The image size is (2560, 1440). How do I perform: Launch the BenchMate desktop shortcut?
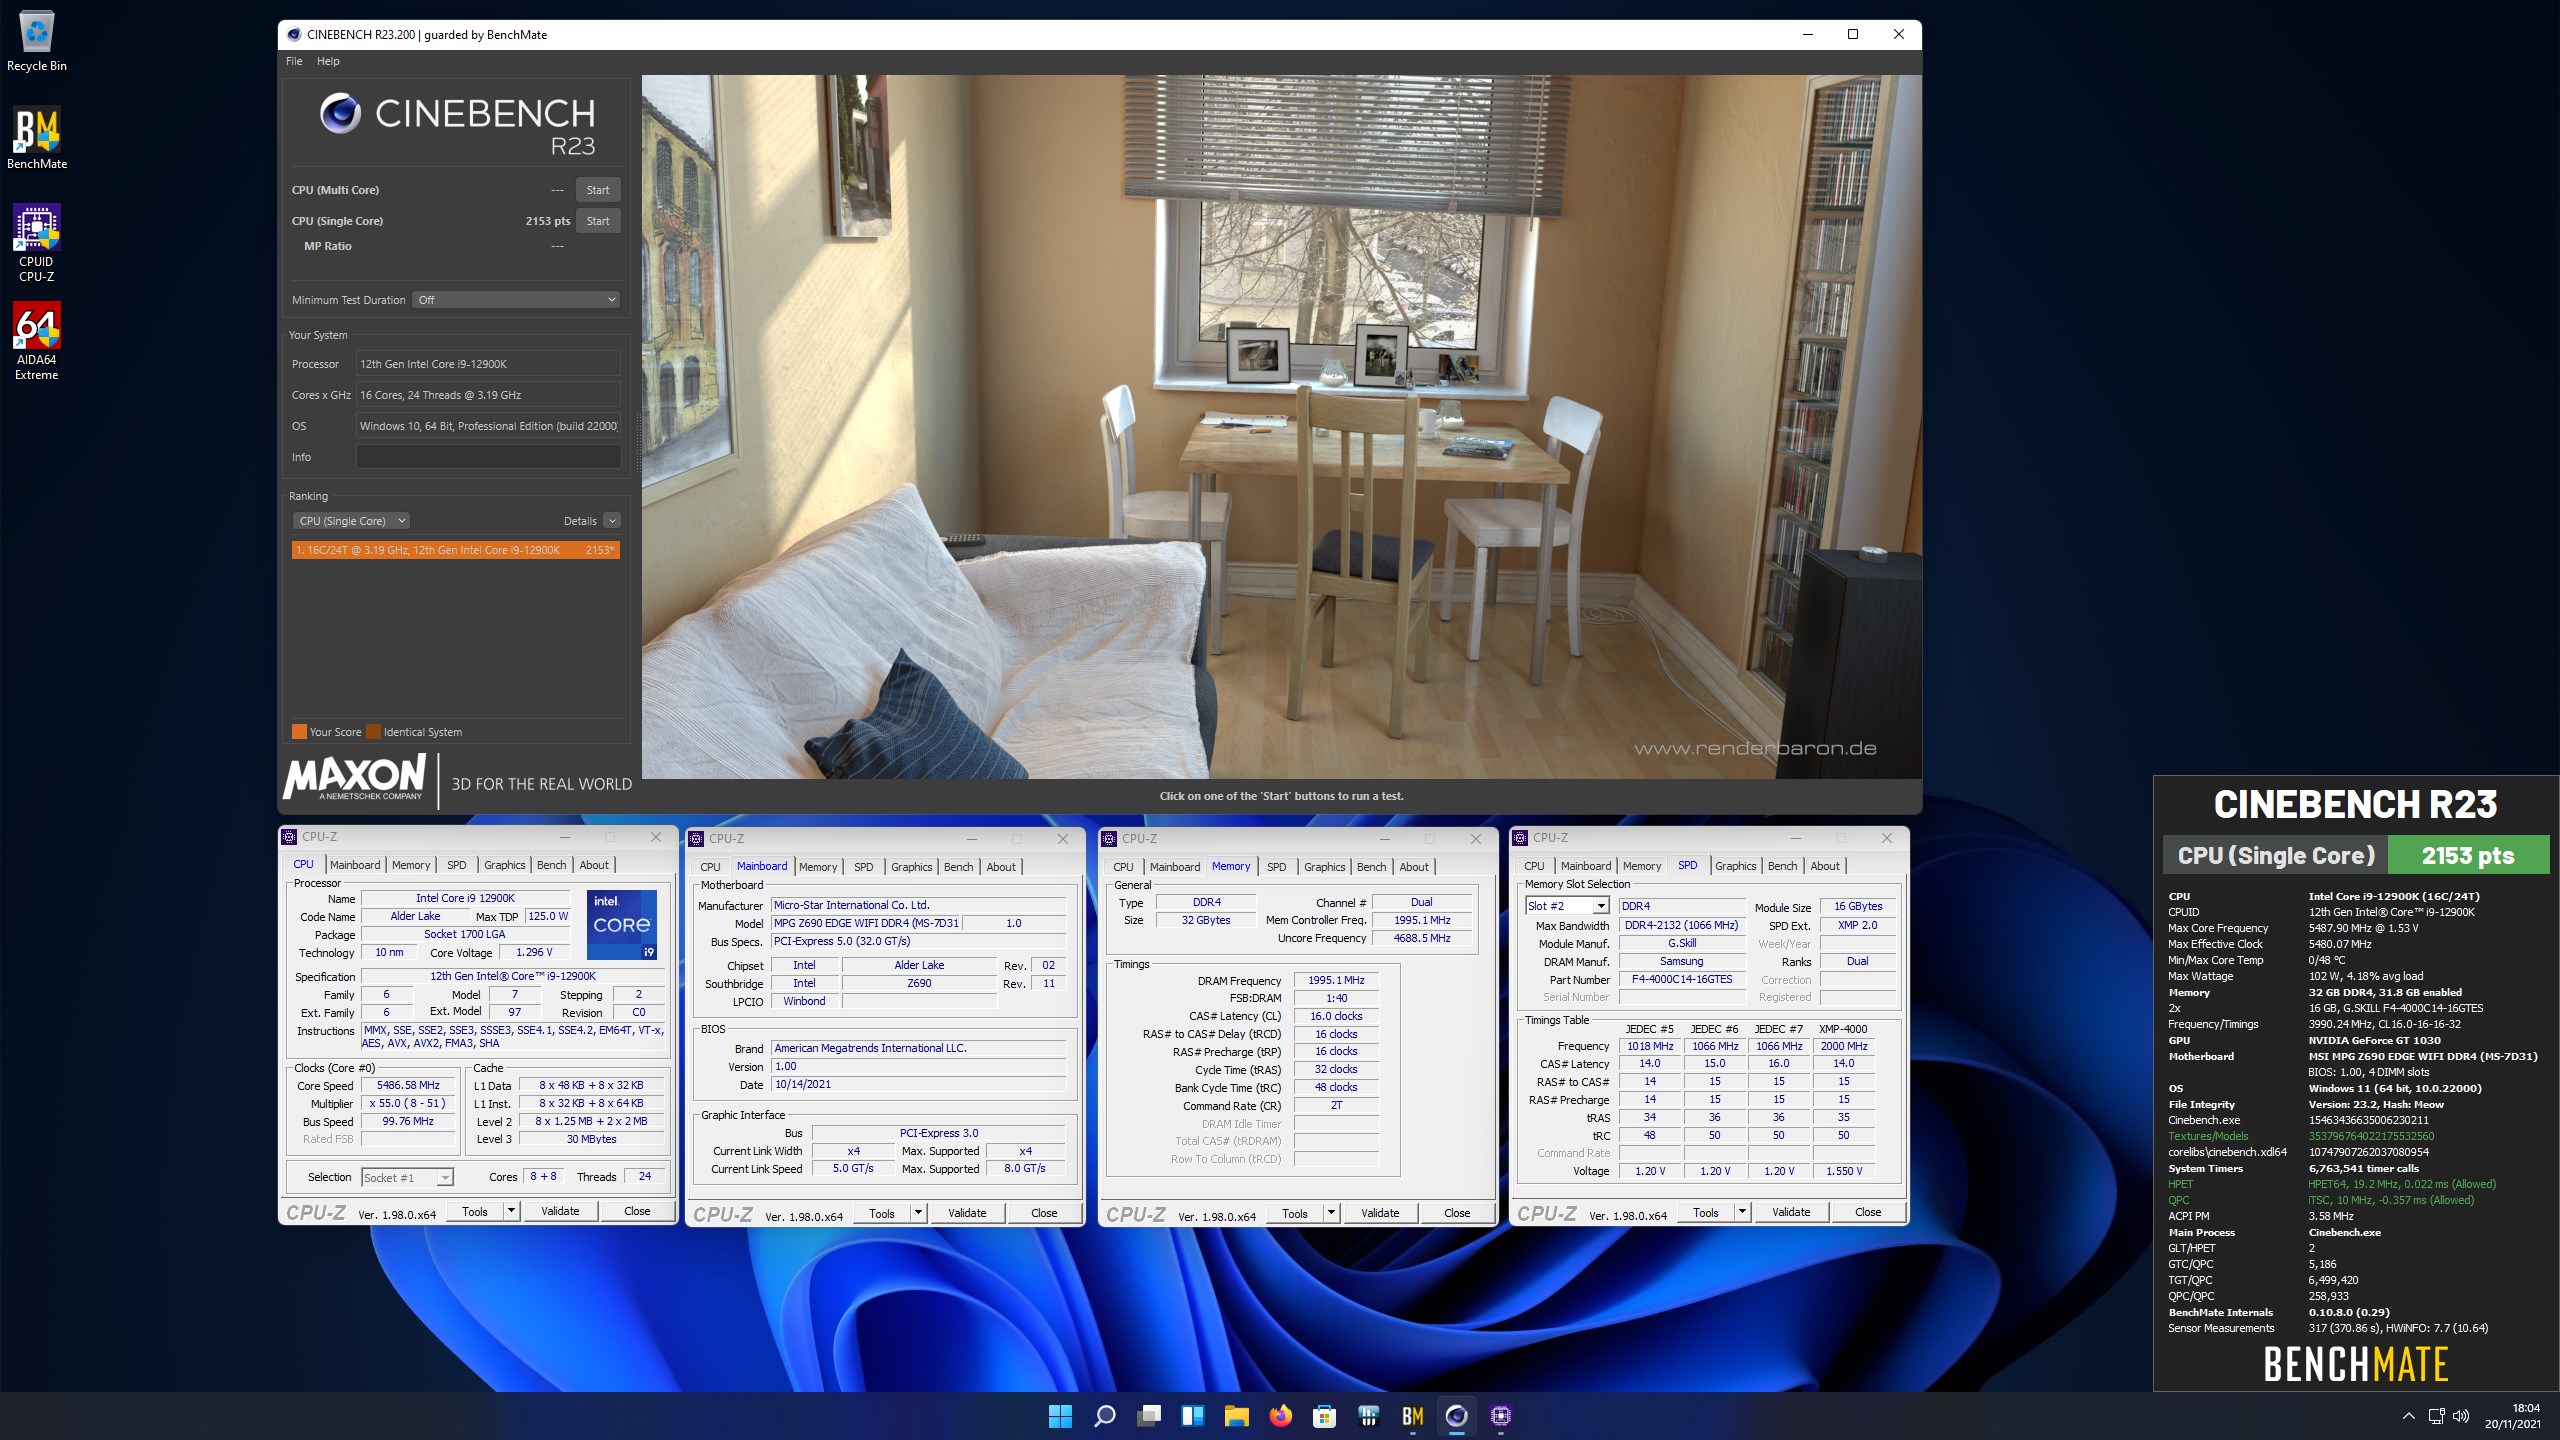(36, 138)
